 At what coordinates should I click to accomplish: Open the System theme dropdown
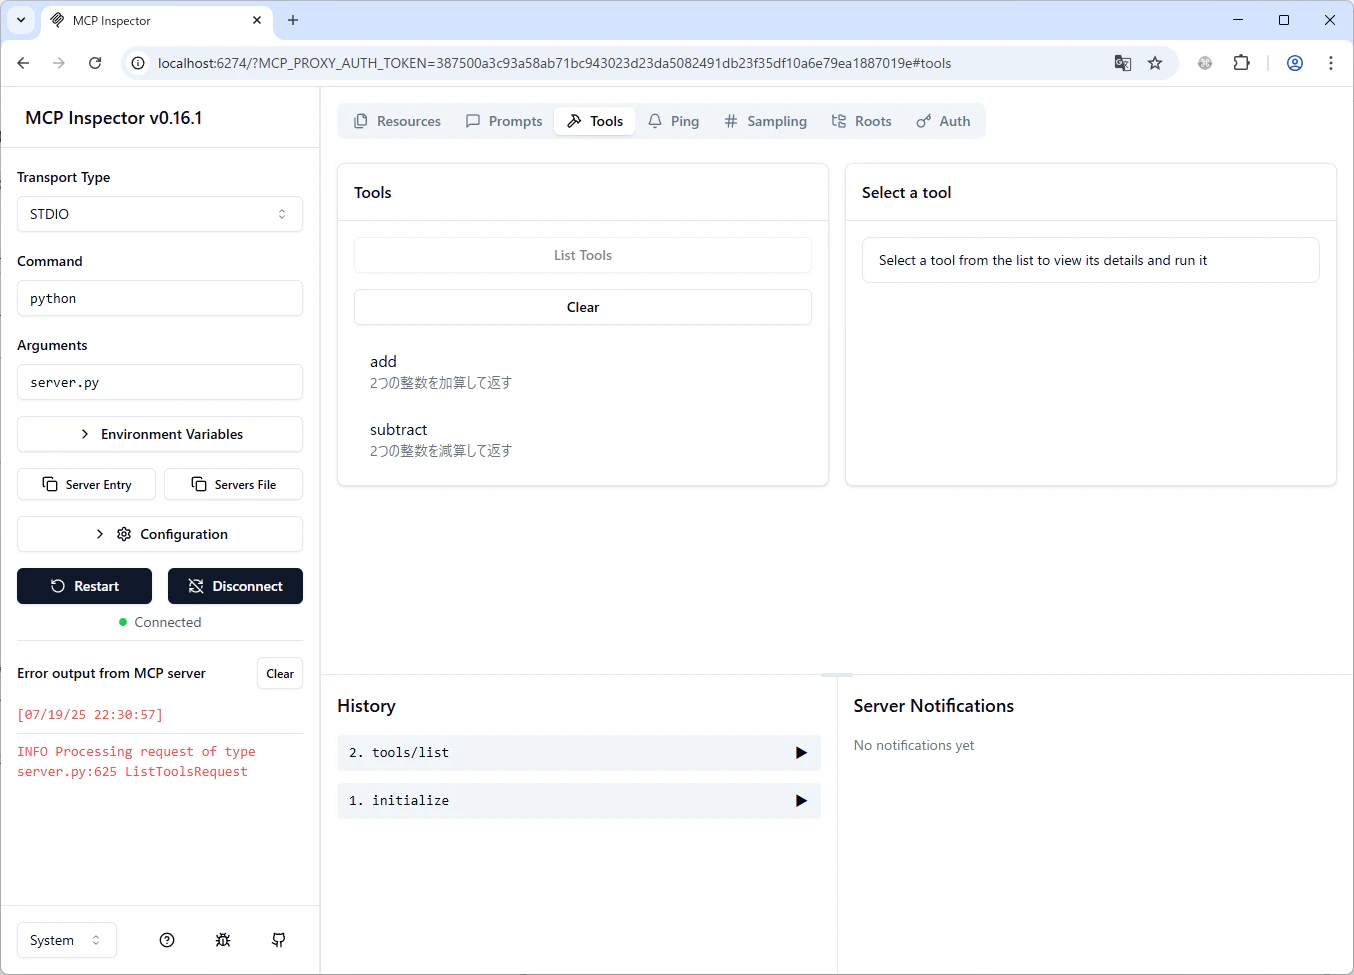point(67,940)
